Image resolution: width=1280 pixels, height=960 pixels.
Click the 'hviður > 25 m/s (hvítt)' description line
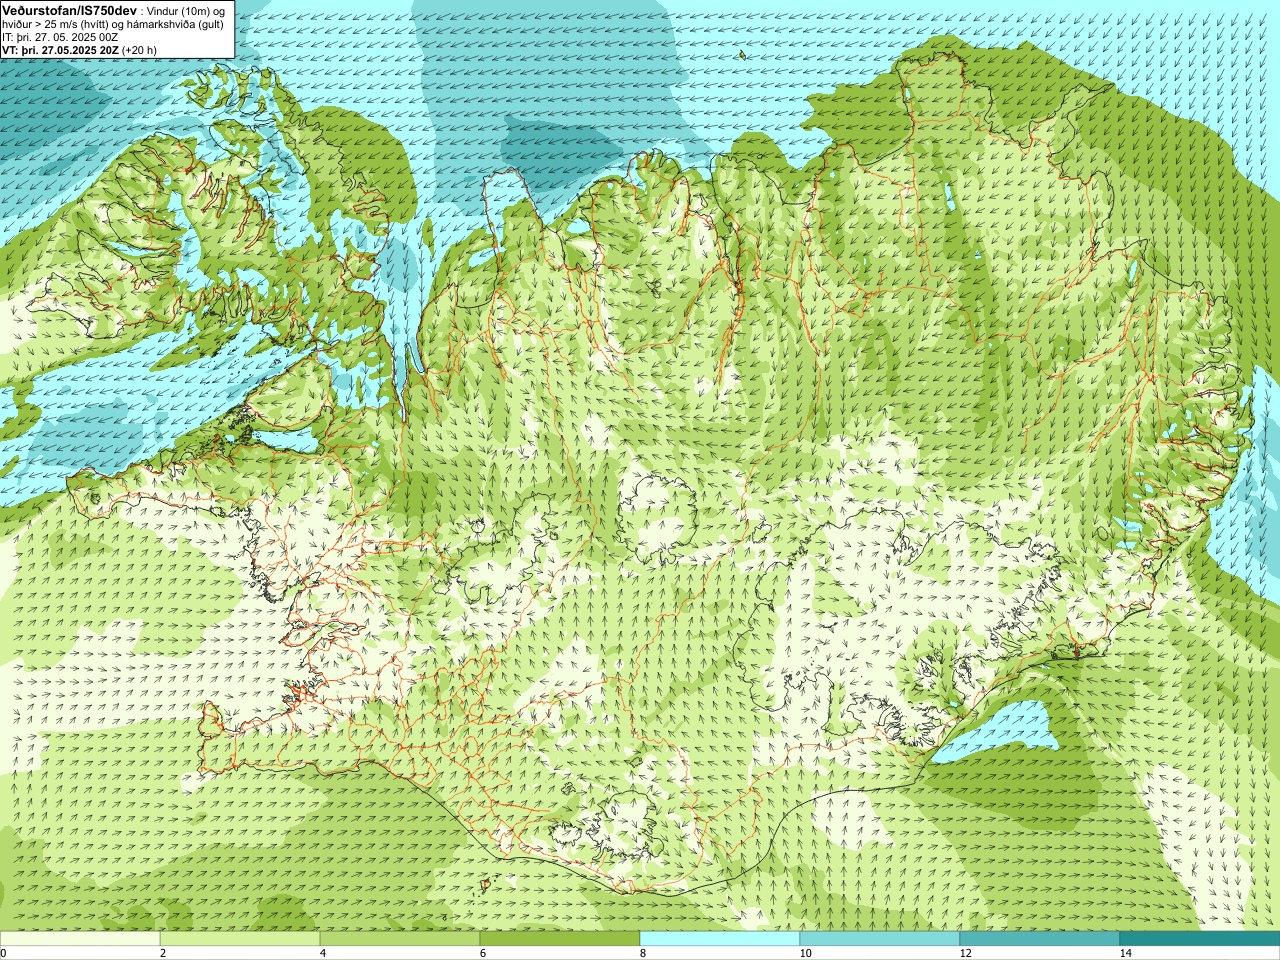pyautogui.click(x=113, y=24)
